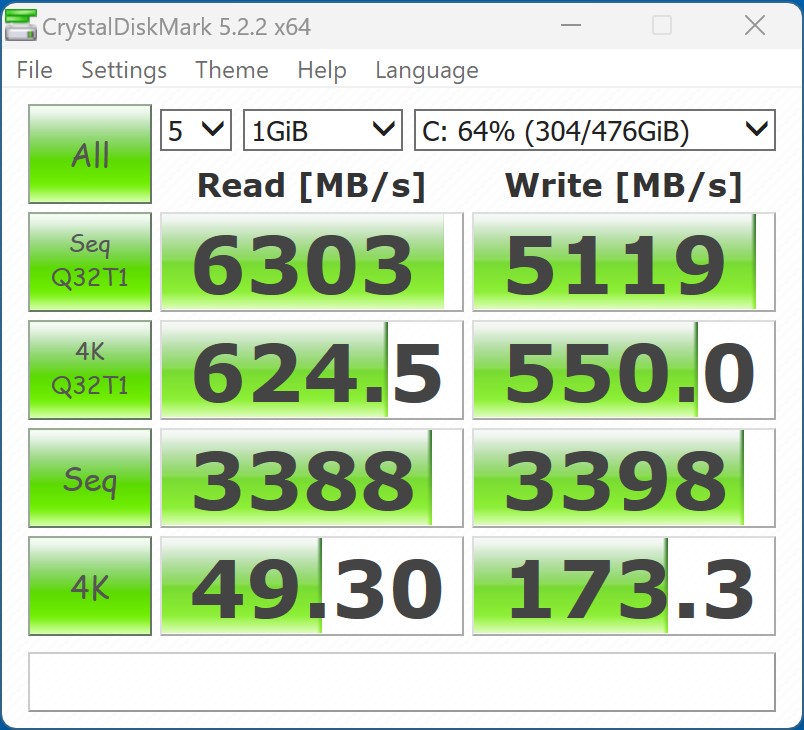Start the plain 4K test

click(x=90, y=586)
